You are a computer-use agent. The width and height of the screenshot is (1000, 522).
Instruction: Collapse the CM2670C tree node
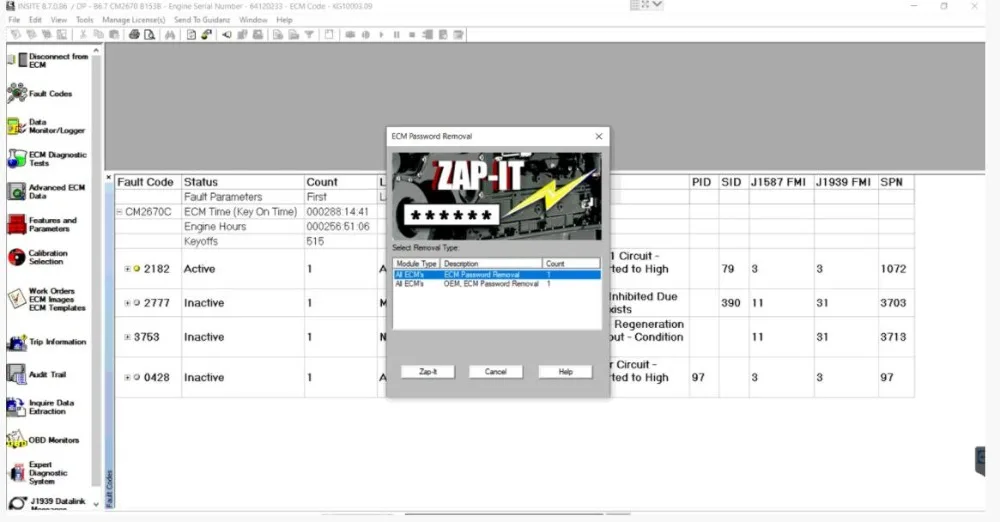(x=119, y=212)
